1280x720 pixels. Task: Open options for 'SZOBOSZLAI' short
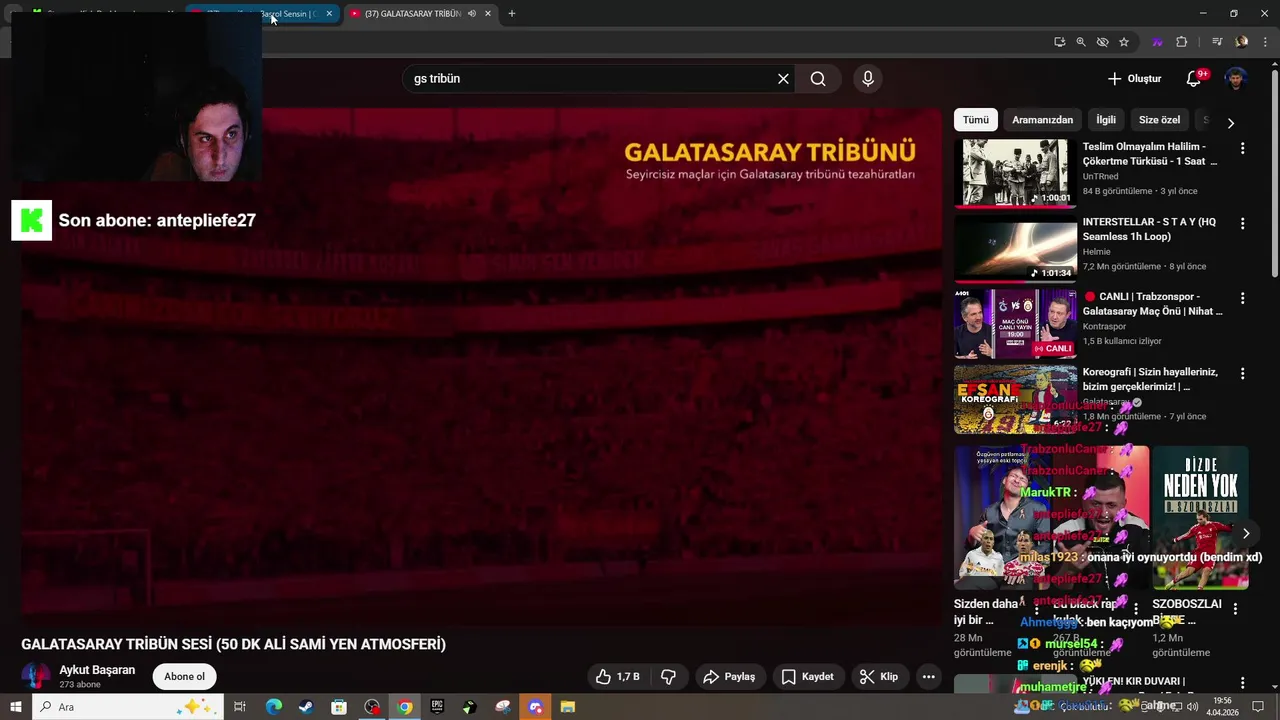(1235, 609)
